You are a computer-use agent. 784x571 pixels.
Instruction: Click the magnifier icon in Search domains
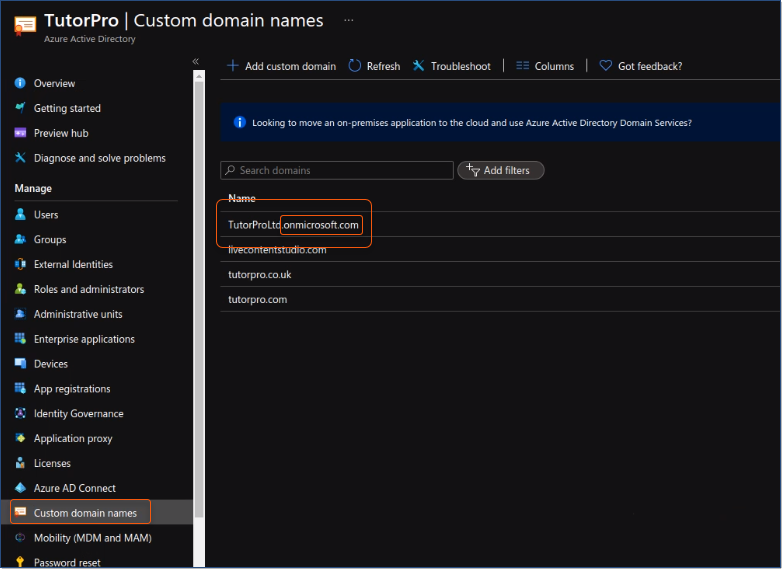click(x=230, y=170)
